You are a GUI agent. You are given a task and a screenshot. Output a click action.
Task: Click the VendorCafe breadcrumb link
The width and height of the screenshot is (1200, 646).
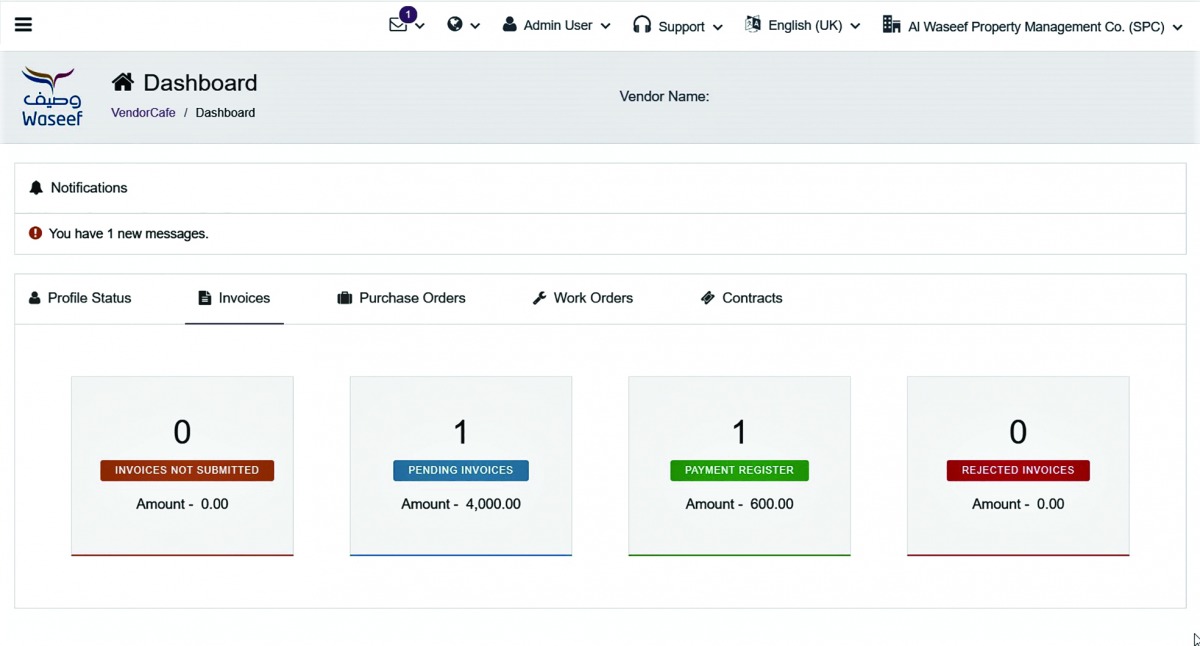143,113
